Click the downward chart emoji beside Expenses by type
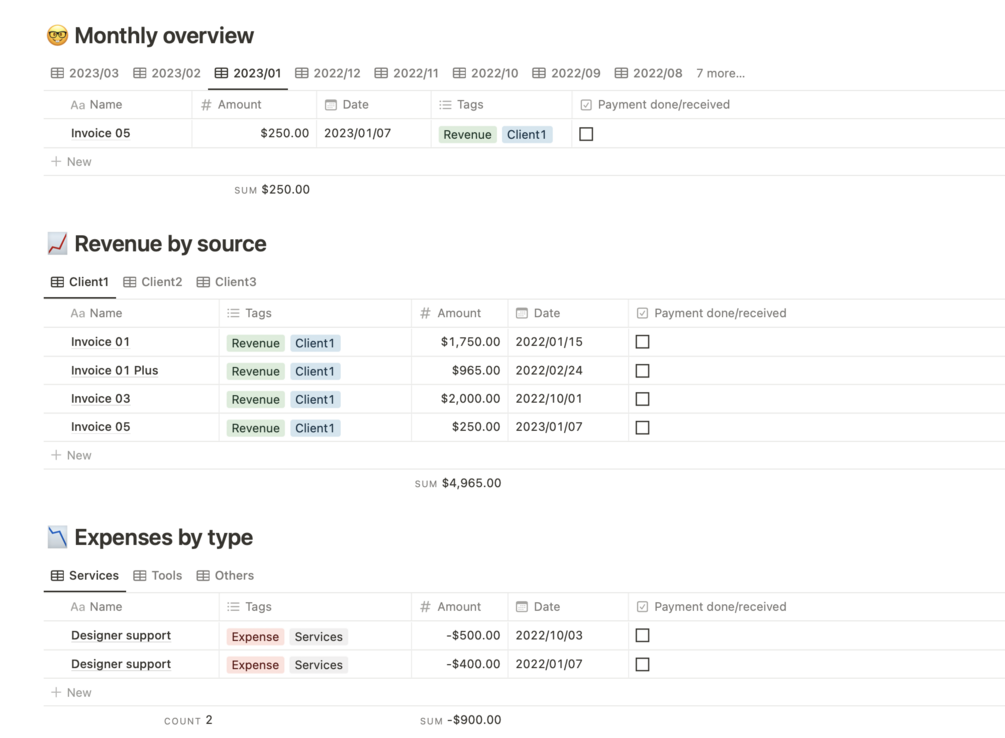 57,537
